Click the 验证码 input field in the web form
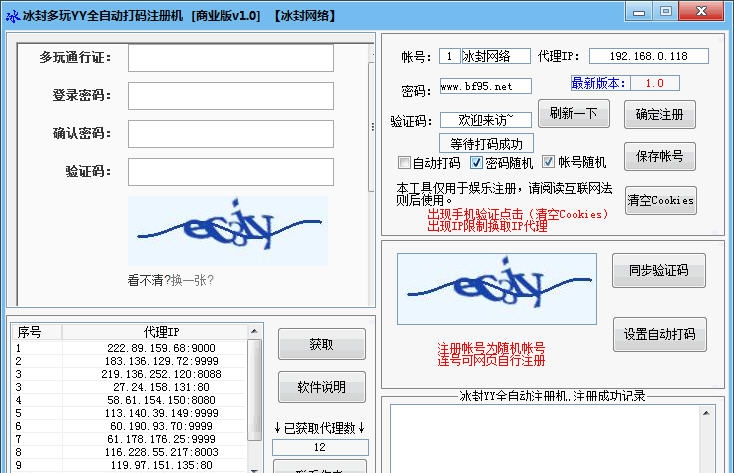The image size is (734, 473). (231, 172)
